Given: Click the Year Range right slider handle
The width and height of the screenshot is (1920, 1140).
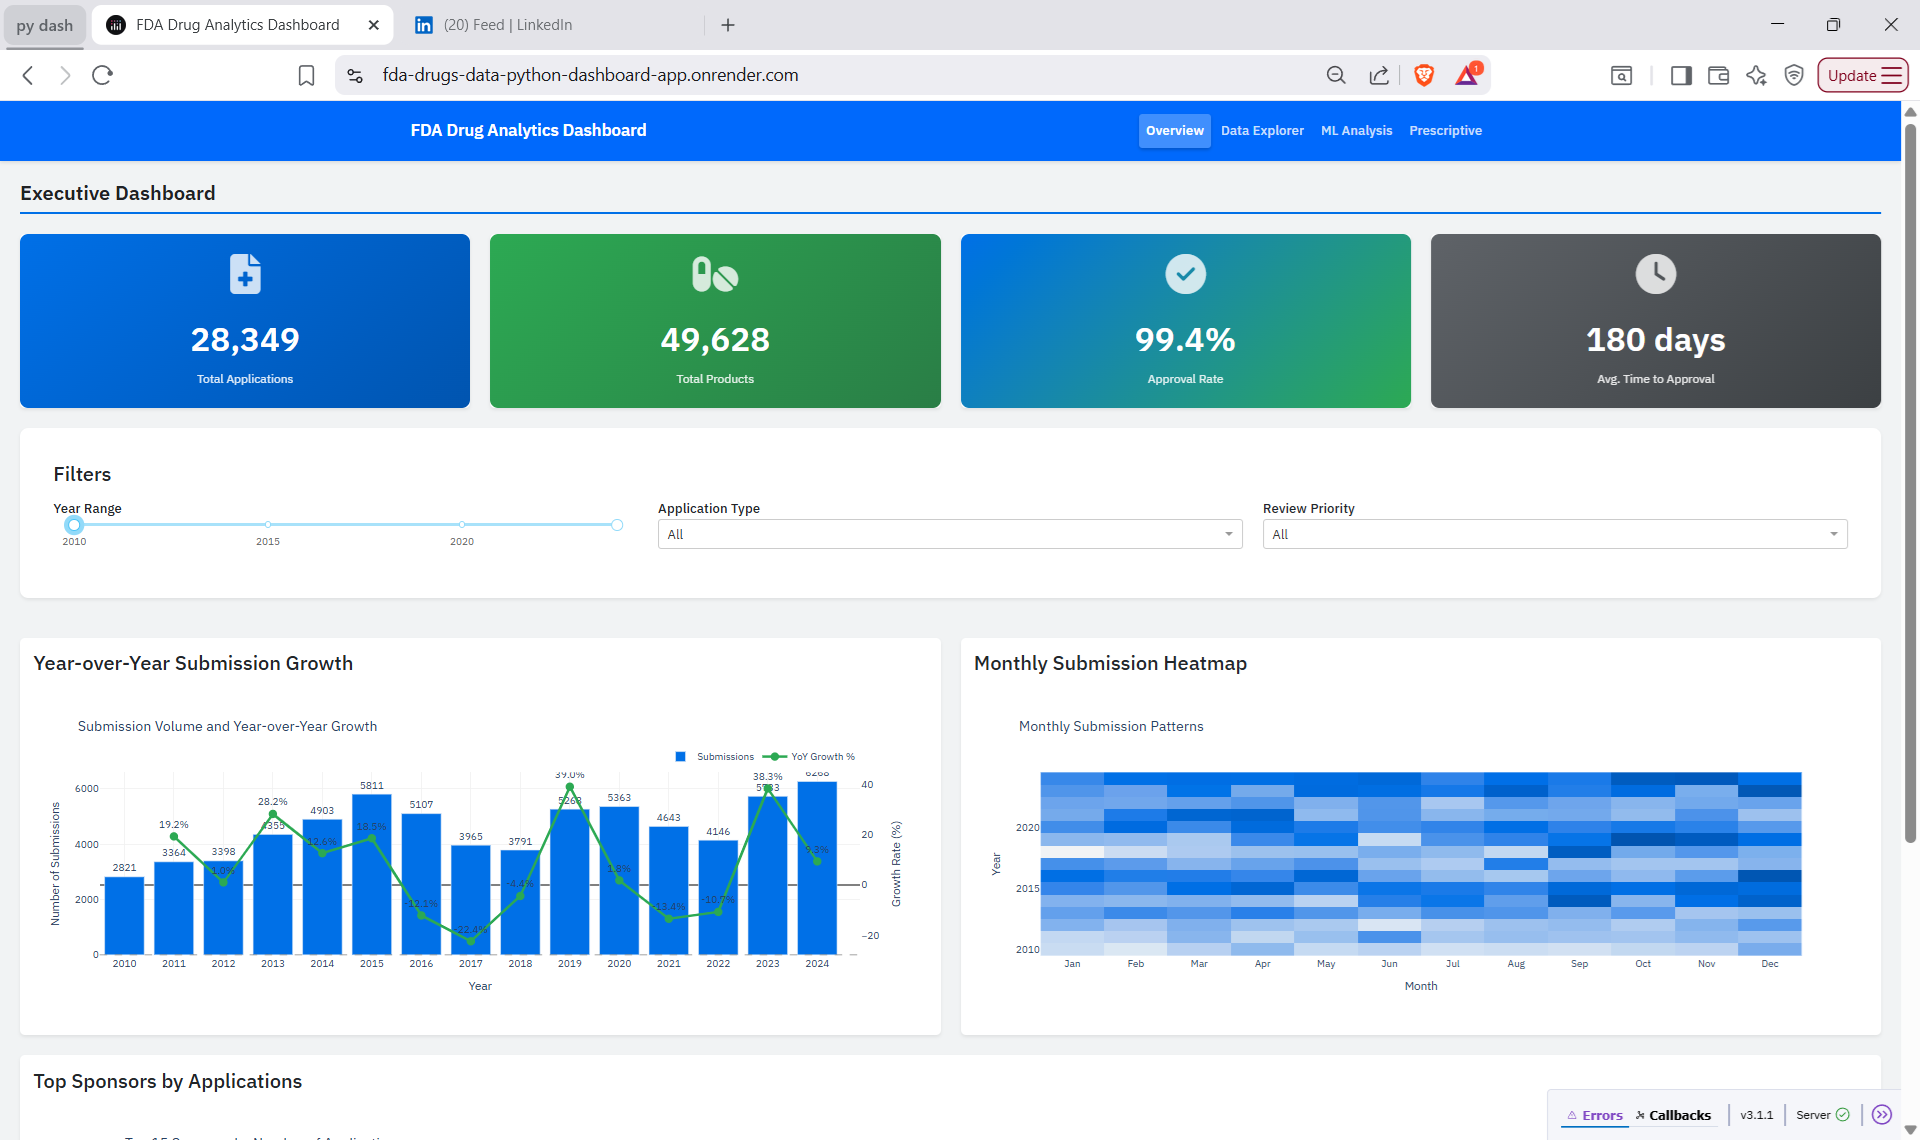Looking at the screenshot, I should click(x=617, y=525).
